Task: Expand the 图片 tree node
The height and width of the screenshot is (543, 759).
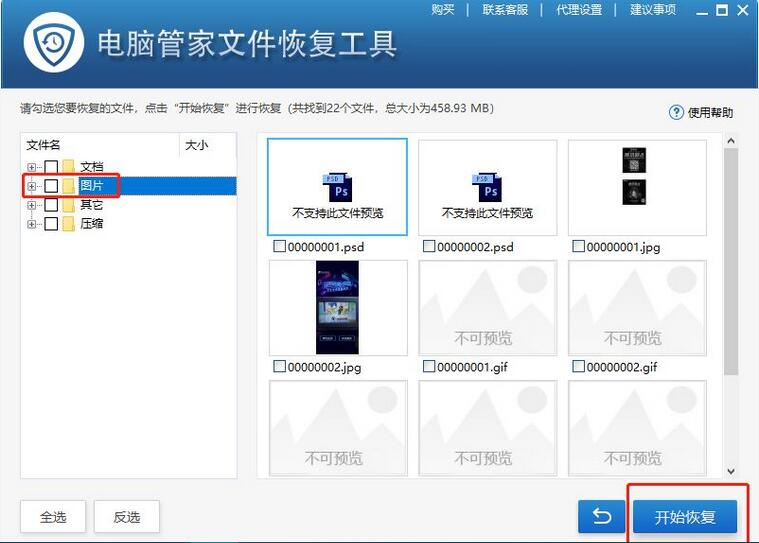Action: [31, 186]
